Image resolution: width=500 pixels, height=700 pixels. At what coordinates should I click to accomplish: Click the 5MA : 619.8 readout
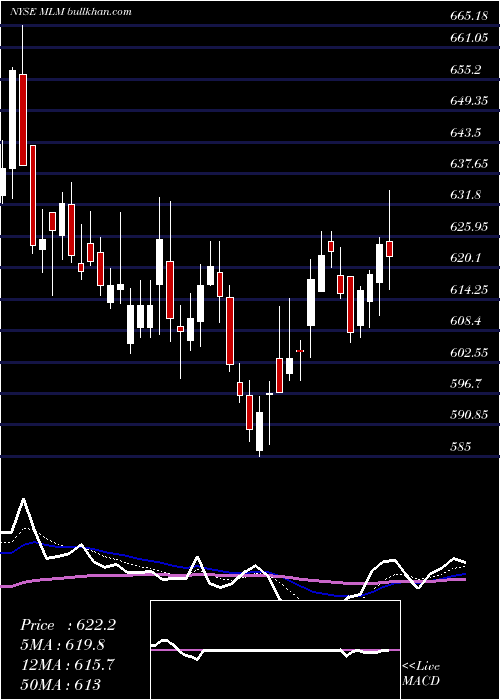click(65, 644)
